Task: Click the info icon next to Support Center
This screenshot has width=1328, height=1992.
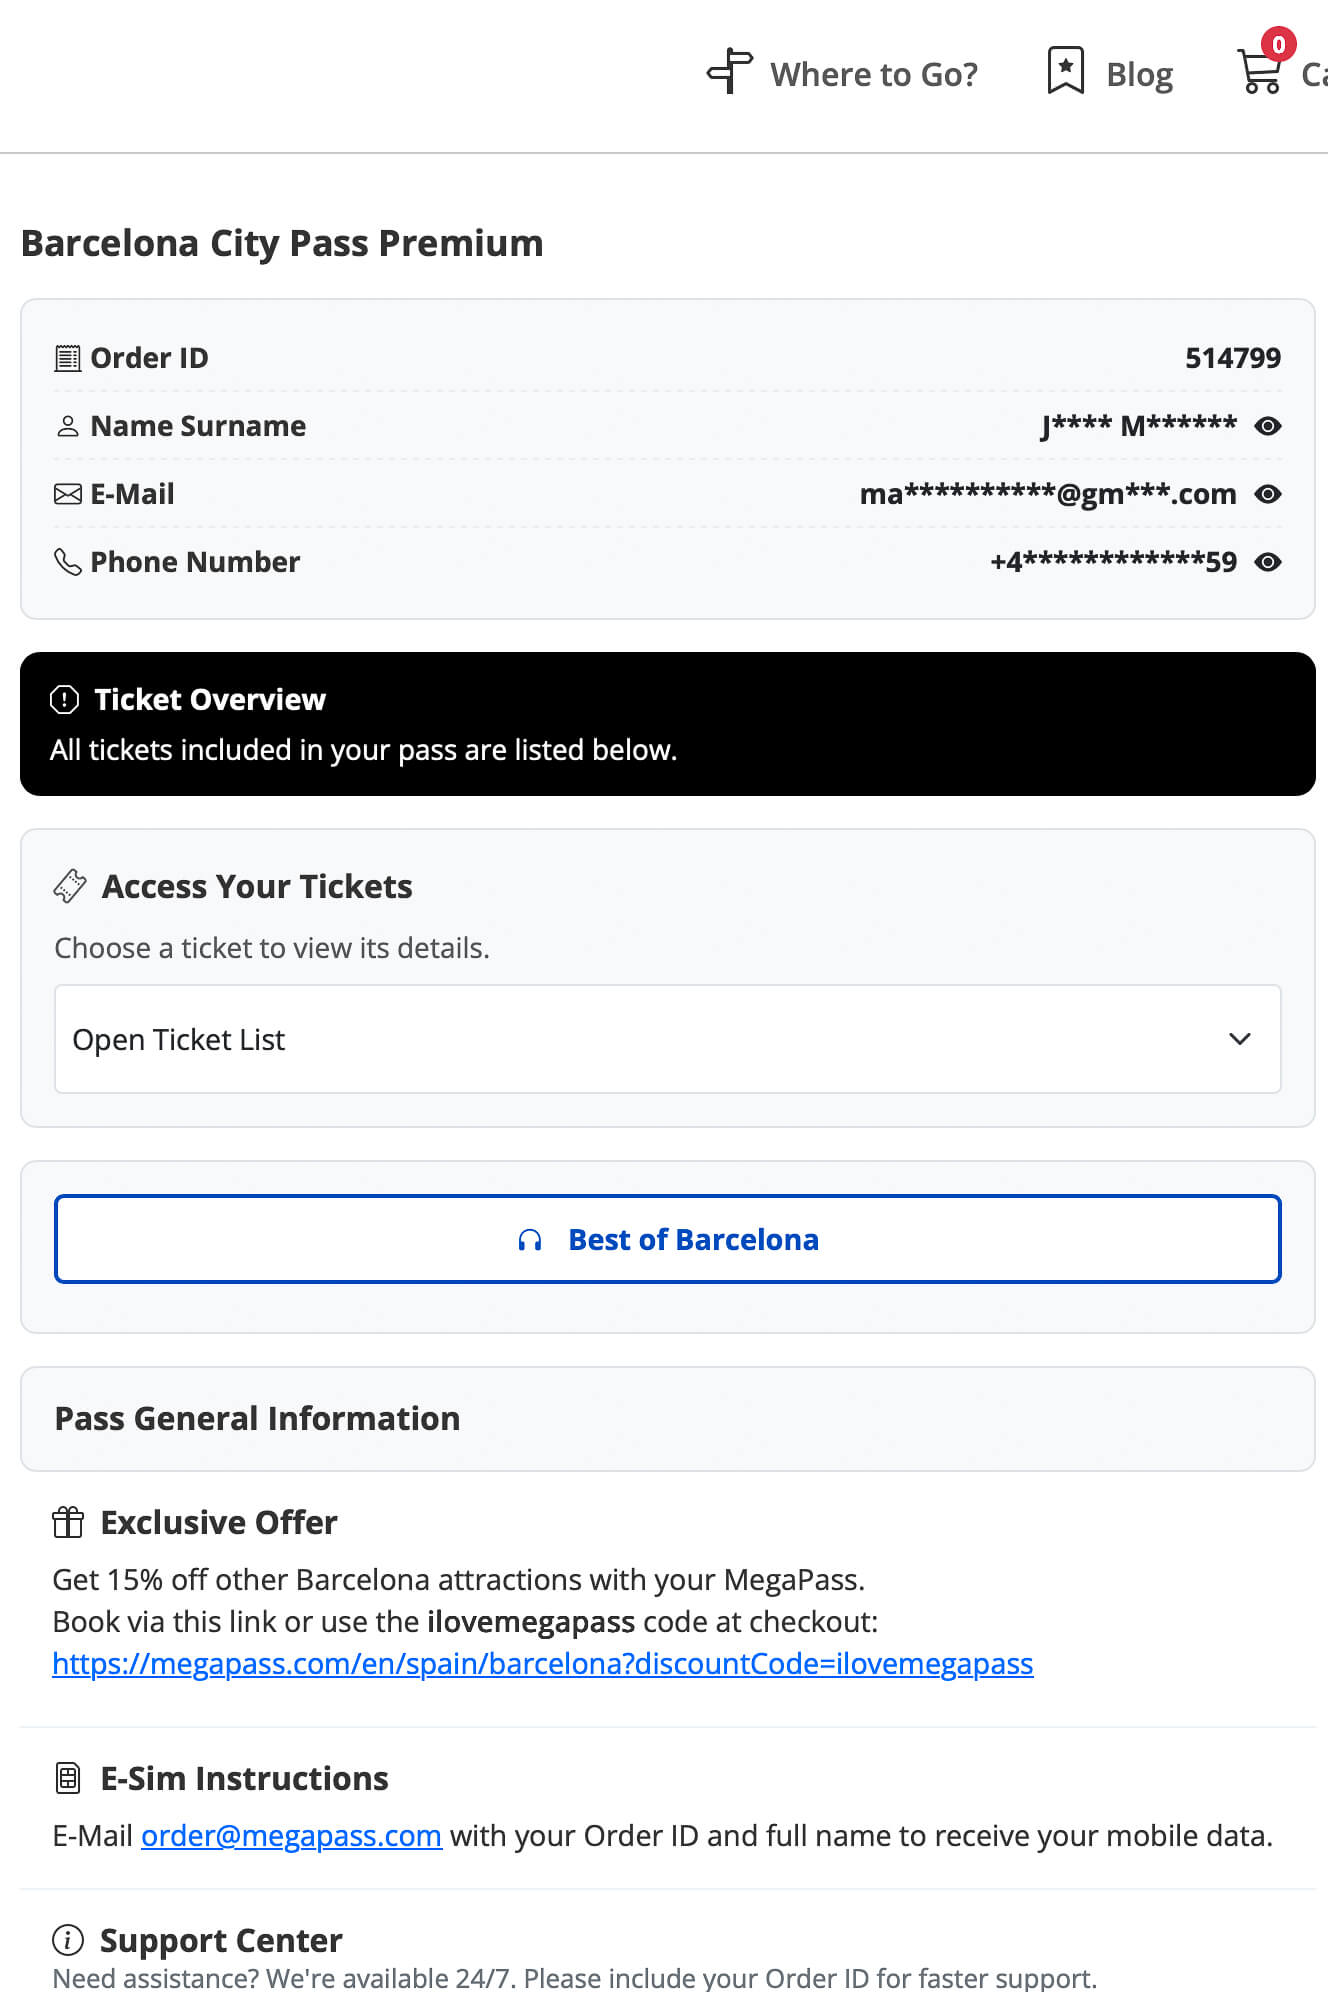Action: pos(67,1940)
